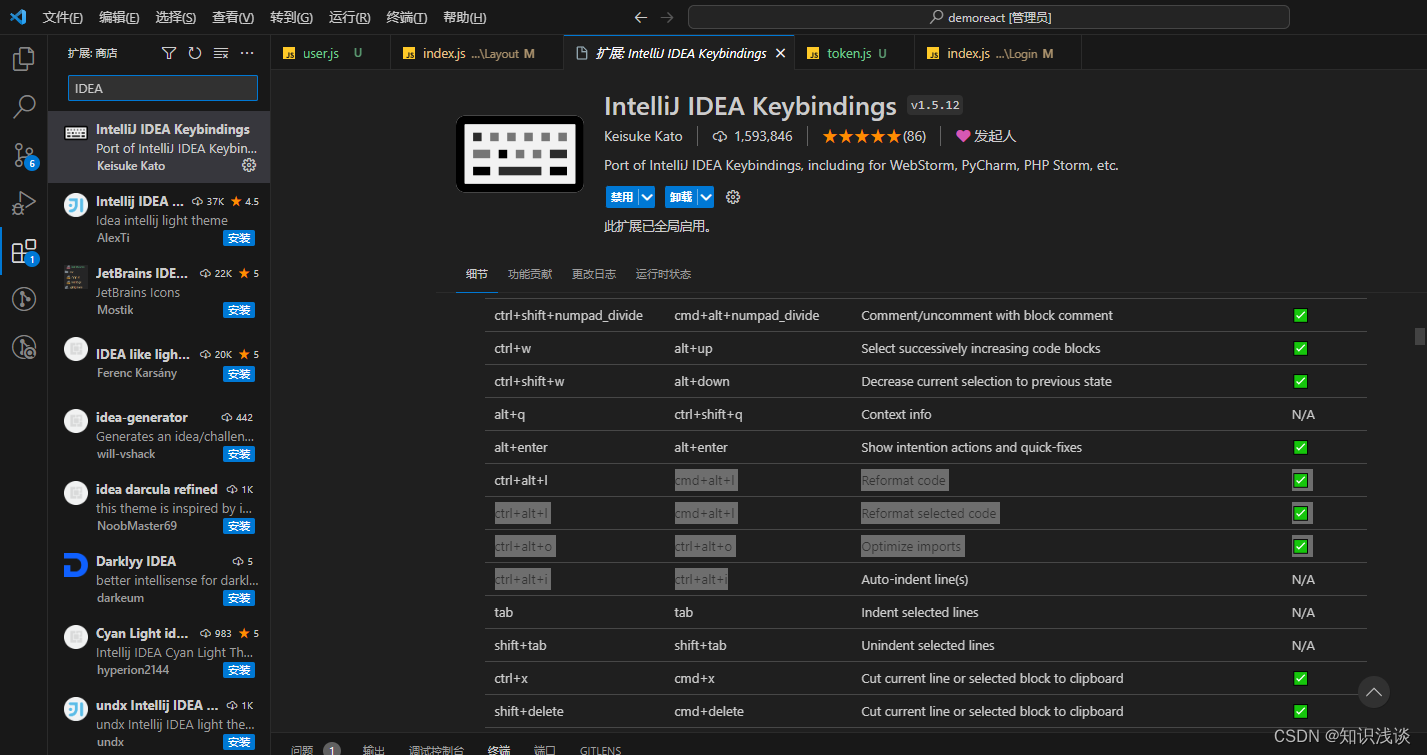The width and height of the screenshot is (1427, 755).
Task: Click the download count 1,593,846
Action: click(752, 136)
